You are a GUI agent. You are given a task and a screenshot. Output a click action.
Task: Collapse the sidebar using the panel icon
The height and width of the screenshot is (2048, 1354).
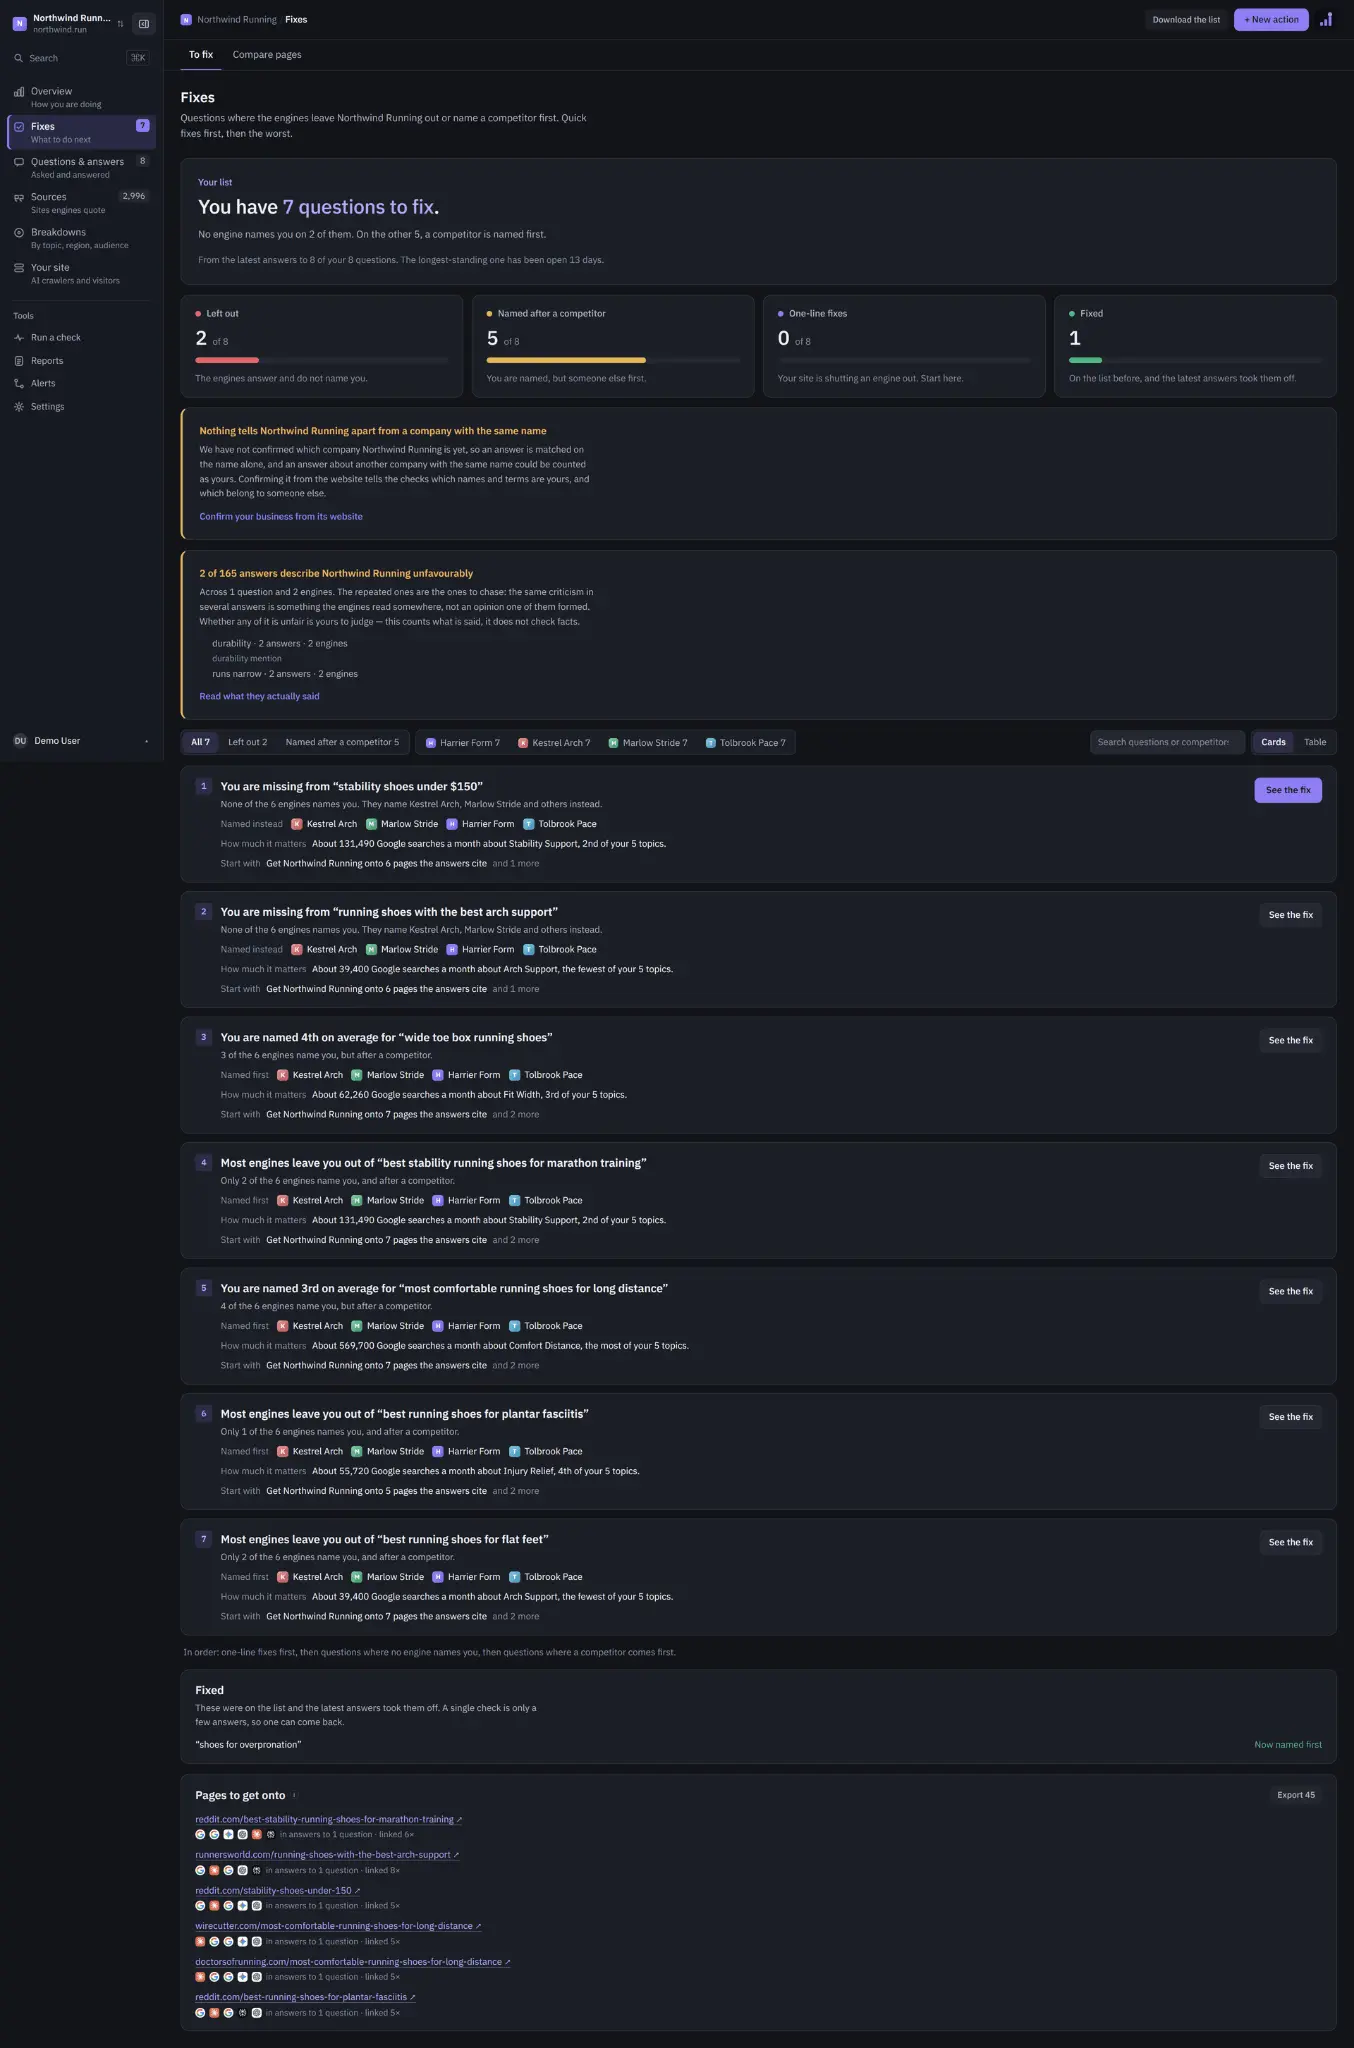(143, 23)
